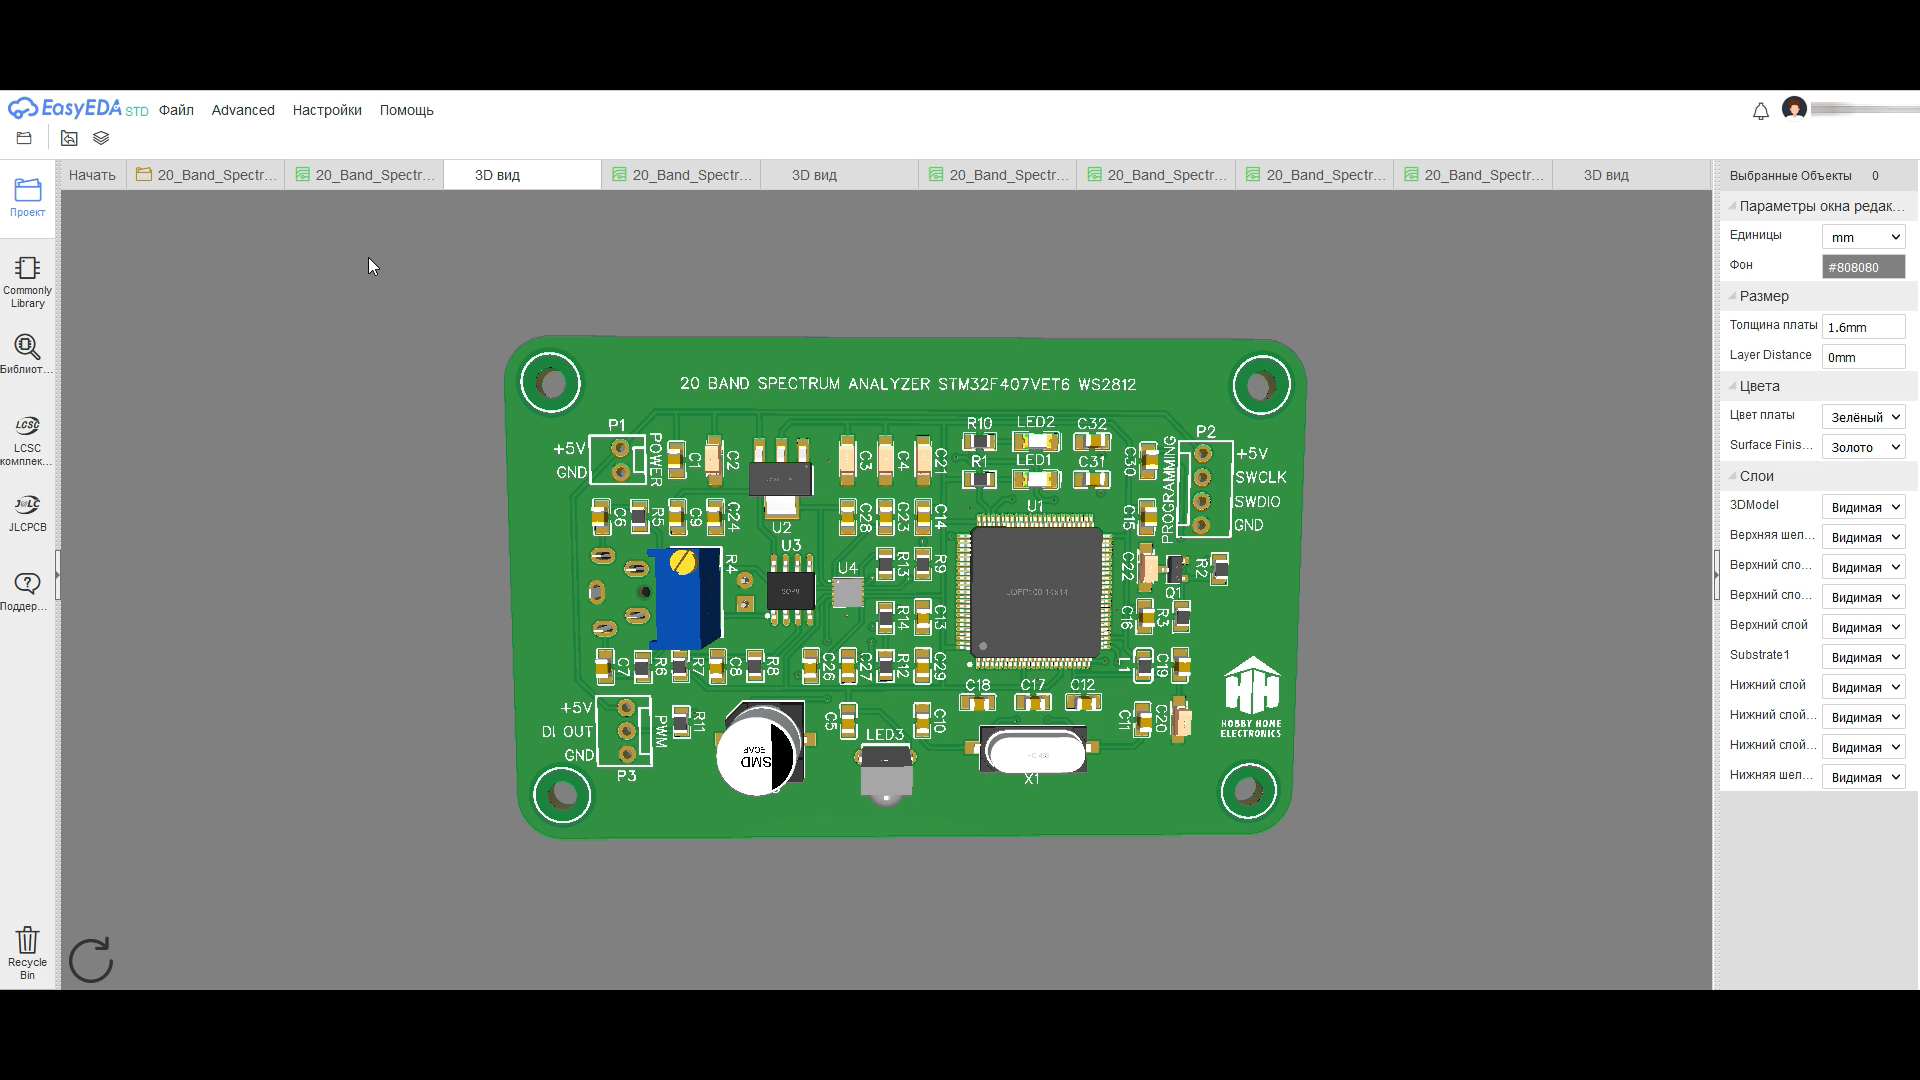Click the layers icon in the top toolbar
The height and width of the screenshot is (1080, 1920).
pos(100,138)
